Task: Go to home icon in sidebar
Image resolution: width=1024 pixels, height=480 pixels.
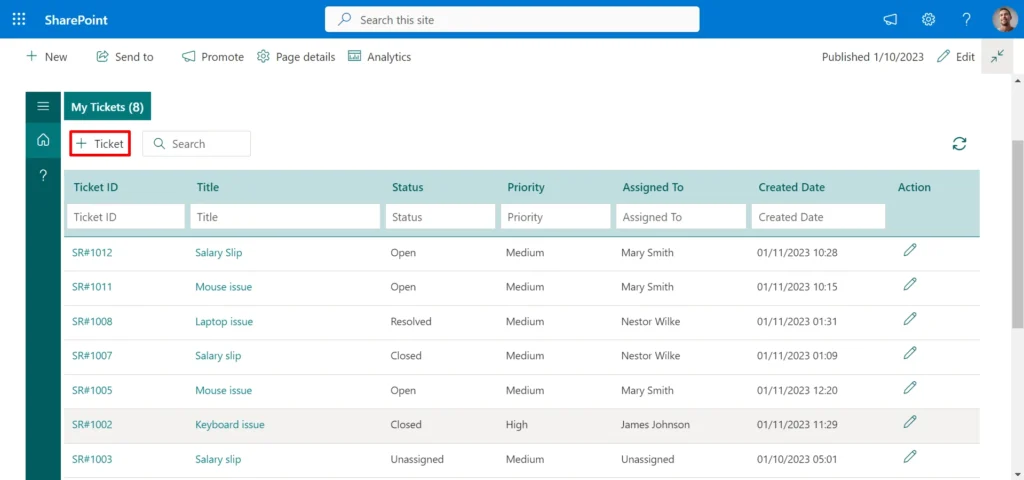Action: [43, 140]
